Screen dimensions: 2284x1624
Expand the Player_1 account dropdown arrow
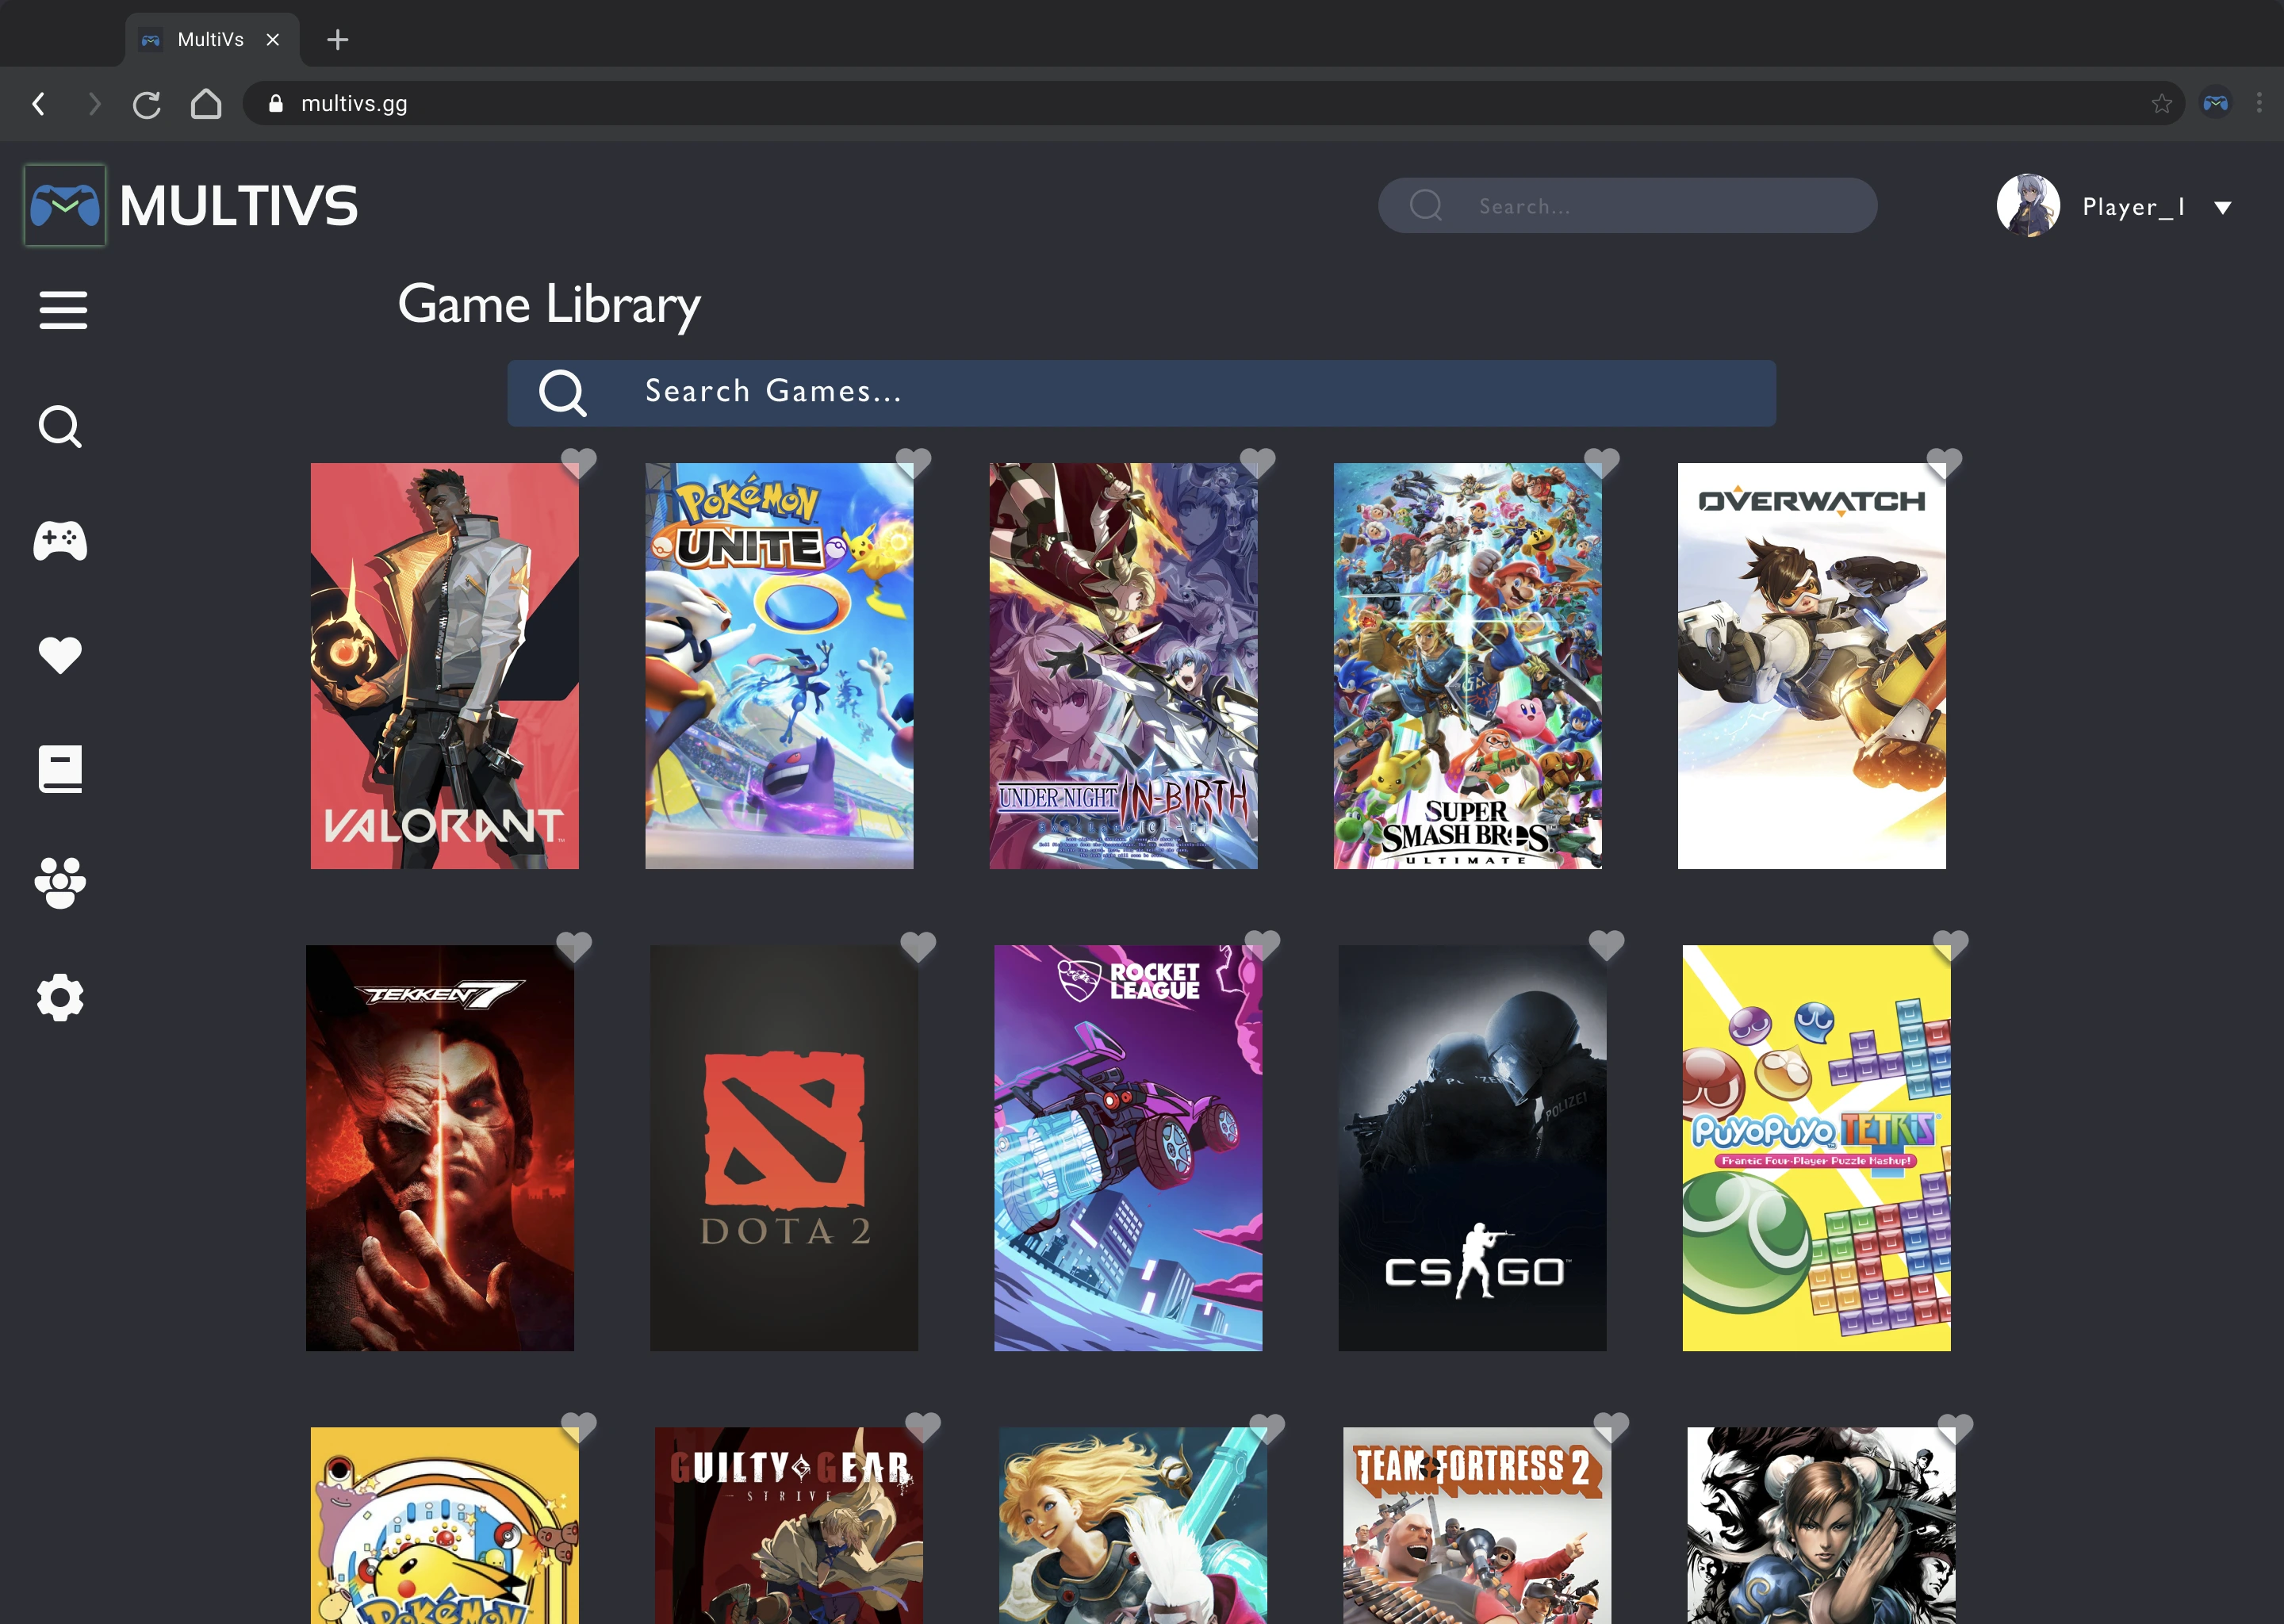pyautogui.click(x=2222, y=208)
